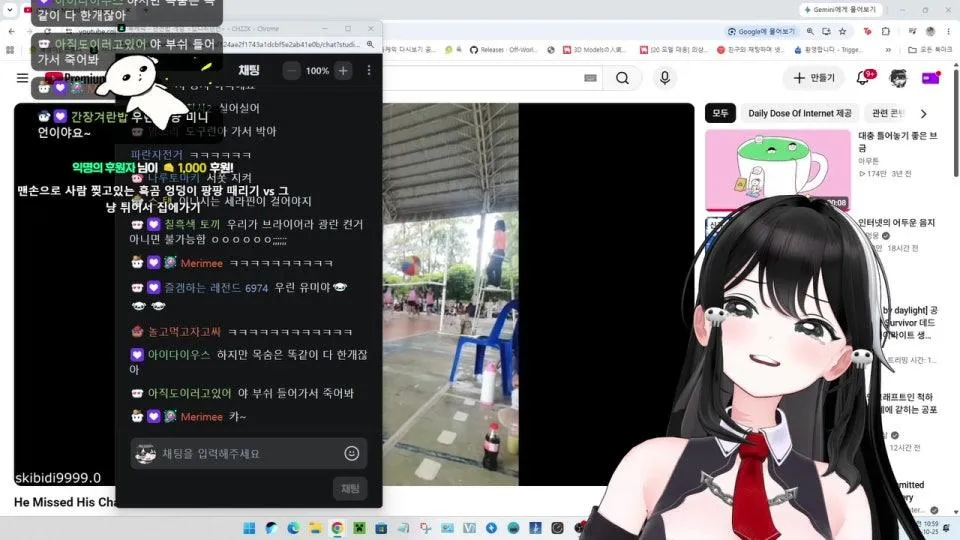Screen dimensions: 960x540
Task: Click username 즐겜하는 레전드 6974 in chat
Action: pos(216,287)
